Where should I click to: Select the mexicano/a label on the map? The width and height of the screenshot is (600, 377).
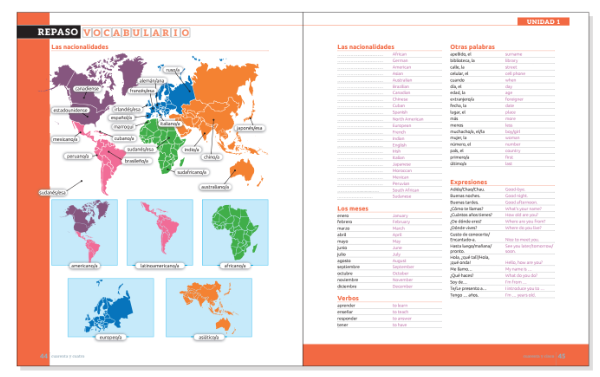tap(65, 139)
